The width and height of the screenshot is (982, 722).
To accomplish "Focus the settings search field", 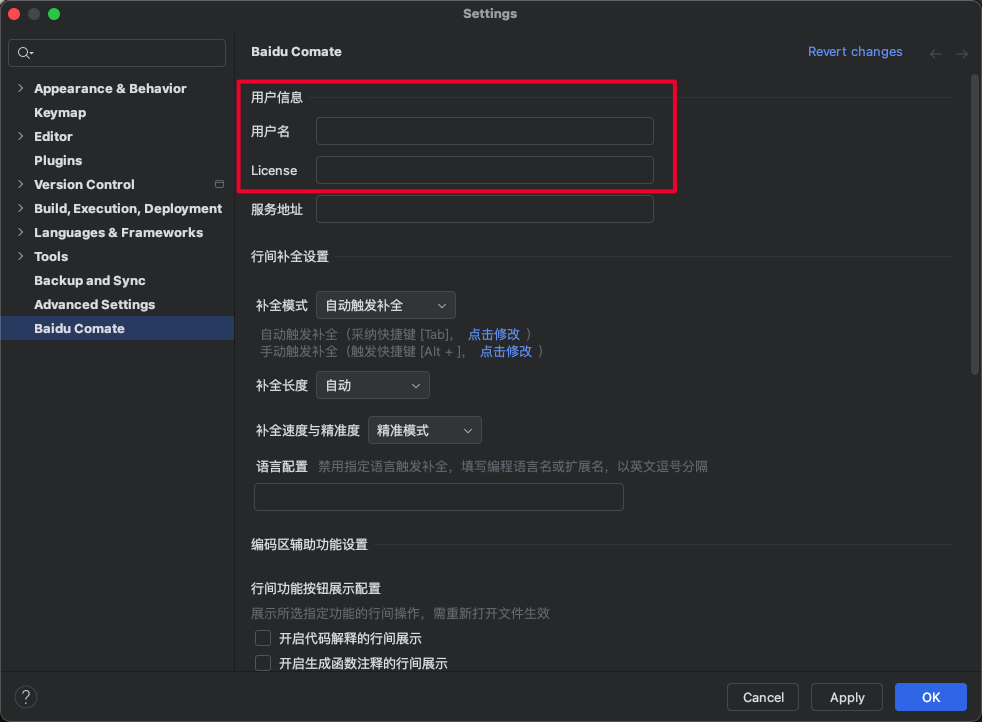I will (117, 53).
